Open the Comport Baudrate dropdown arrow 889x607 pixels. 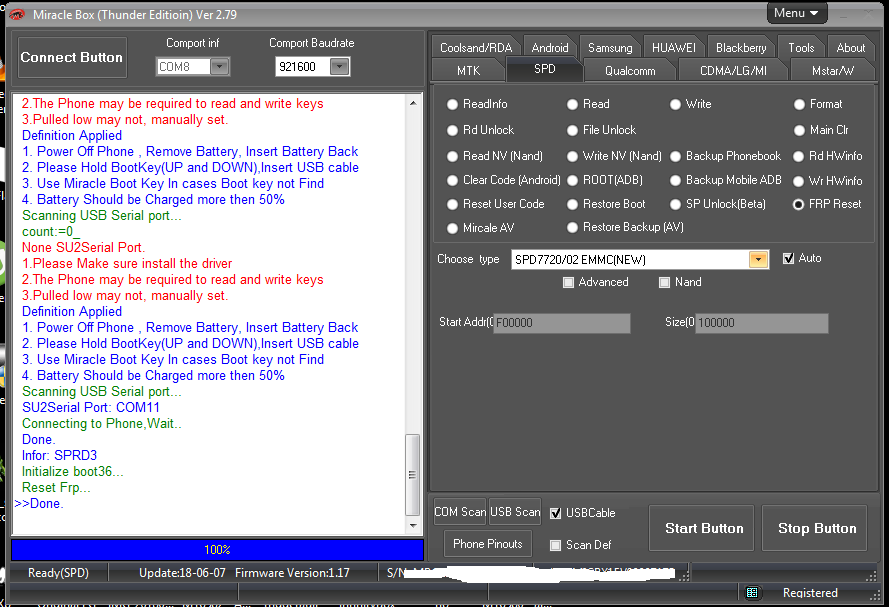(x=339, y=67)
